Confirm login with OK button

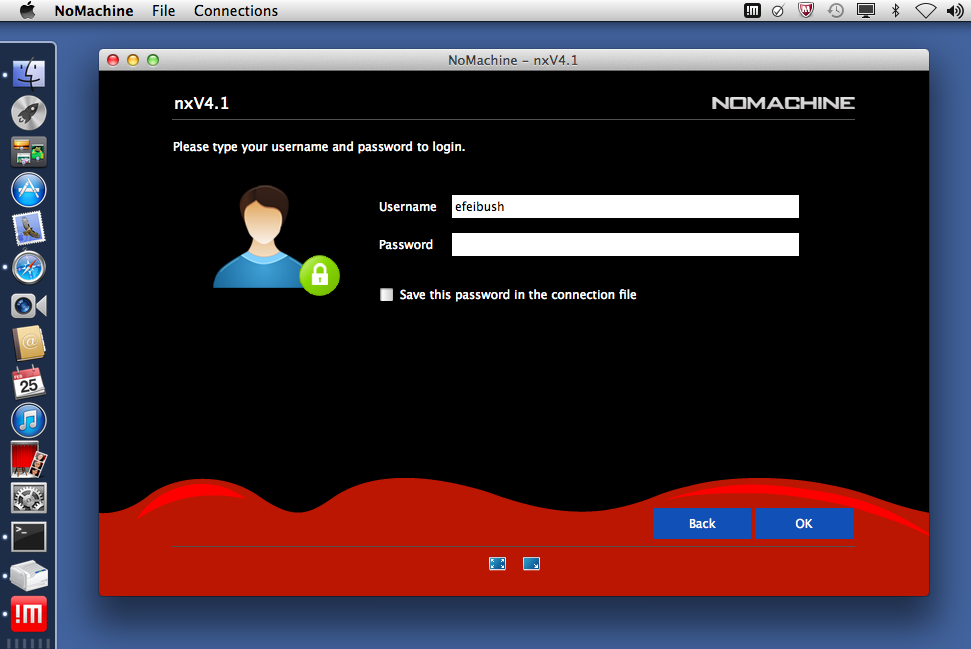coord(804,523)
